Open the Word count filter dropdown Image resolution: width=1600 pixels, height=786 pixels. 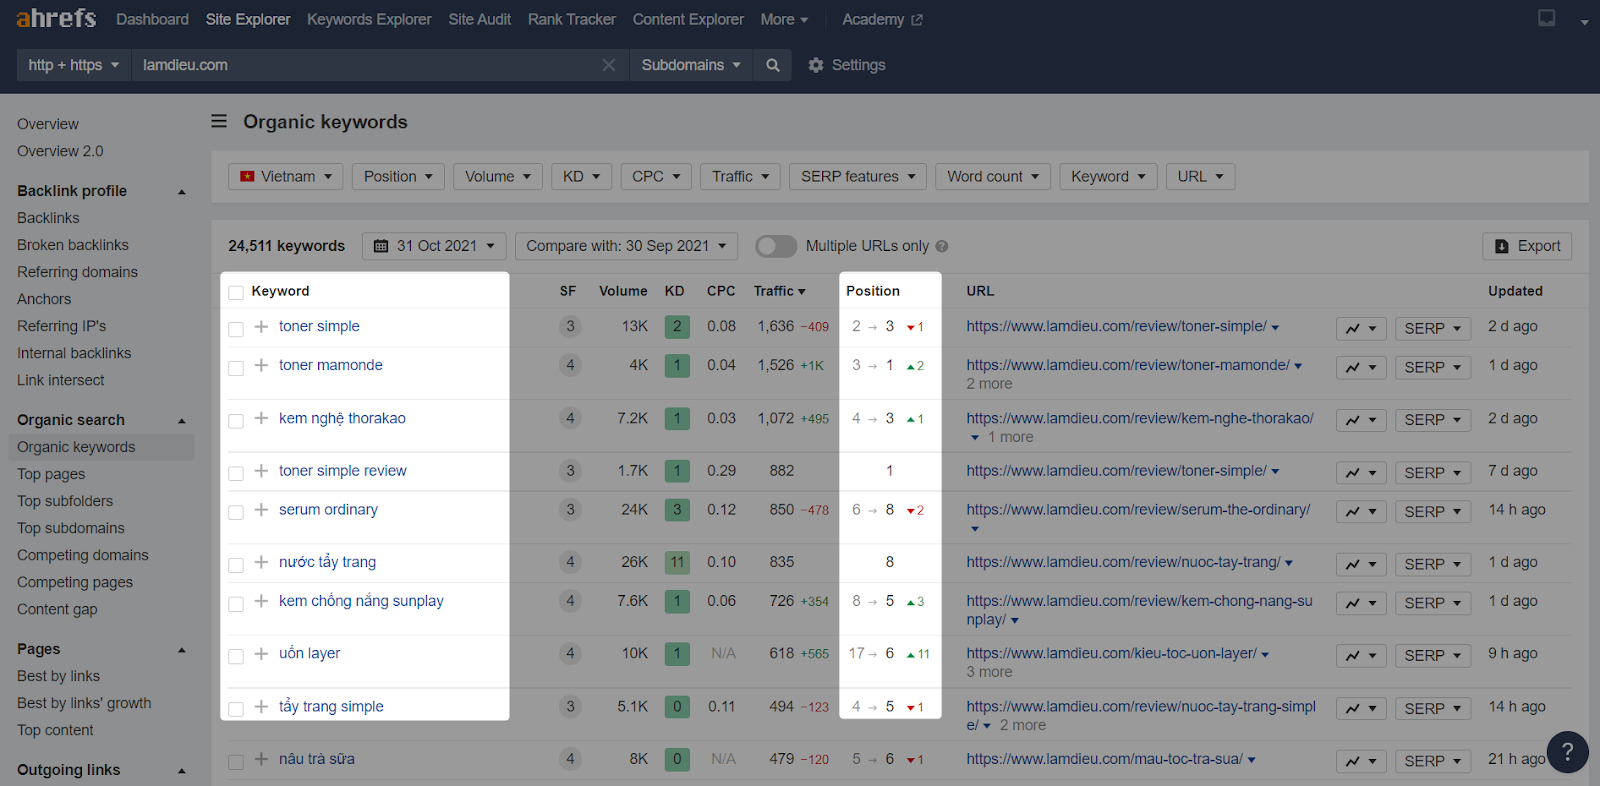tap(993, 177)
